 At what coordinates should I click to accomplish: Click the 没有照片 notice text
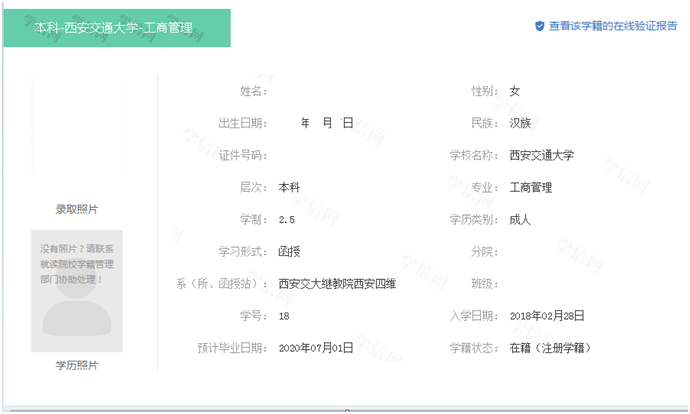point(77,264)
